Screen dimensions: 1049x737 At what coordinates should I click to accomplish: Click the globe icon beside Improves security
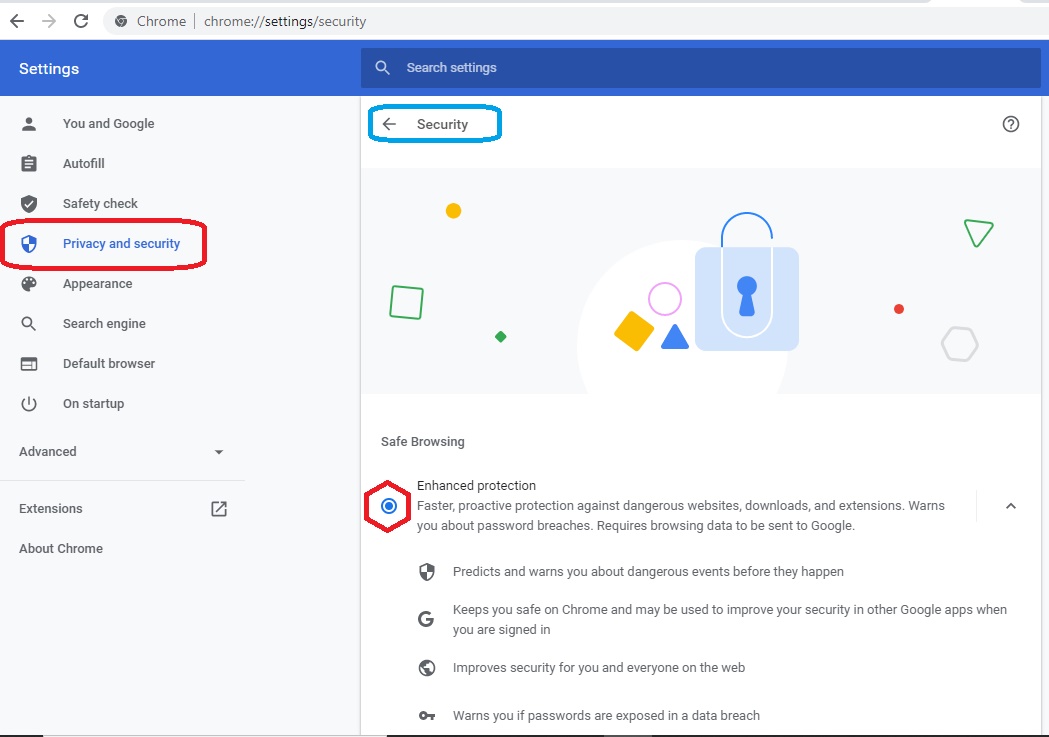(427, 667)
